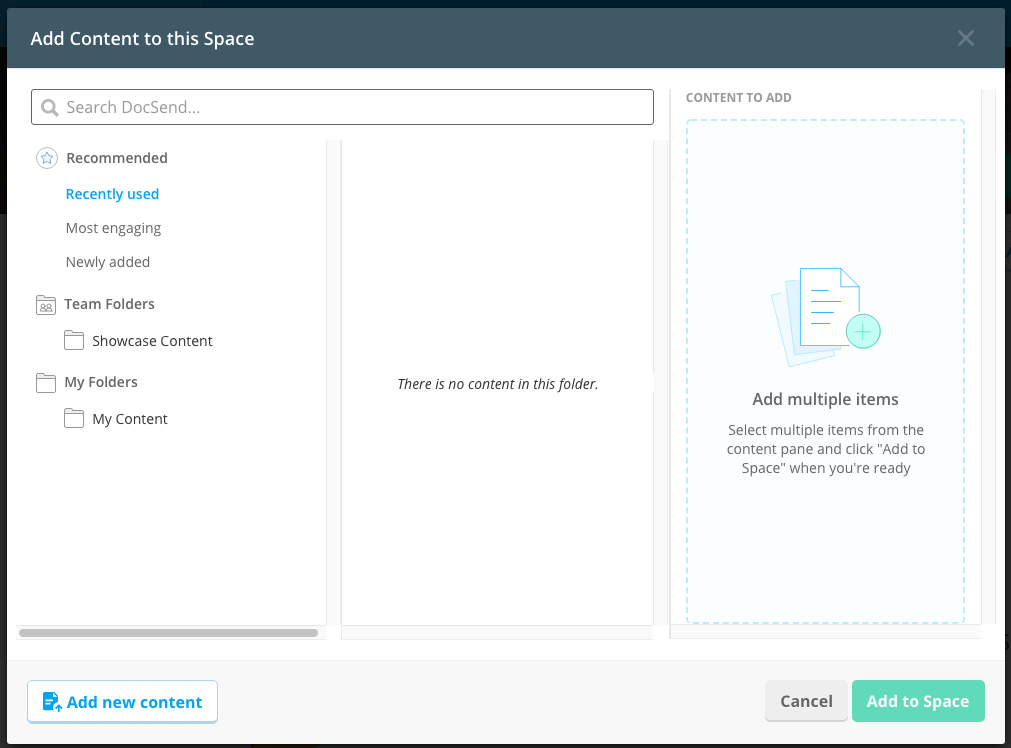Click the Cancel button

[x=806, y=701]
